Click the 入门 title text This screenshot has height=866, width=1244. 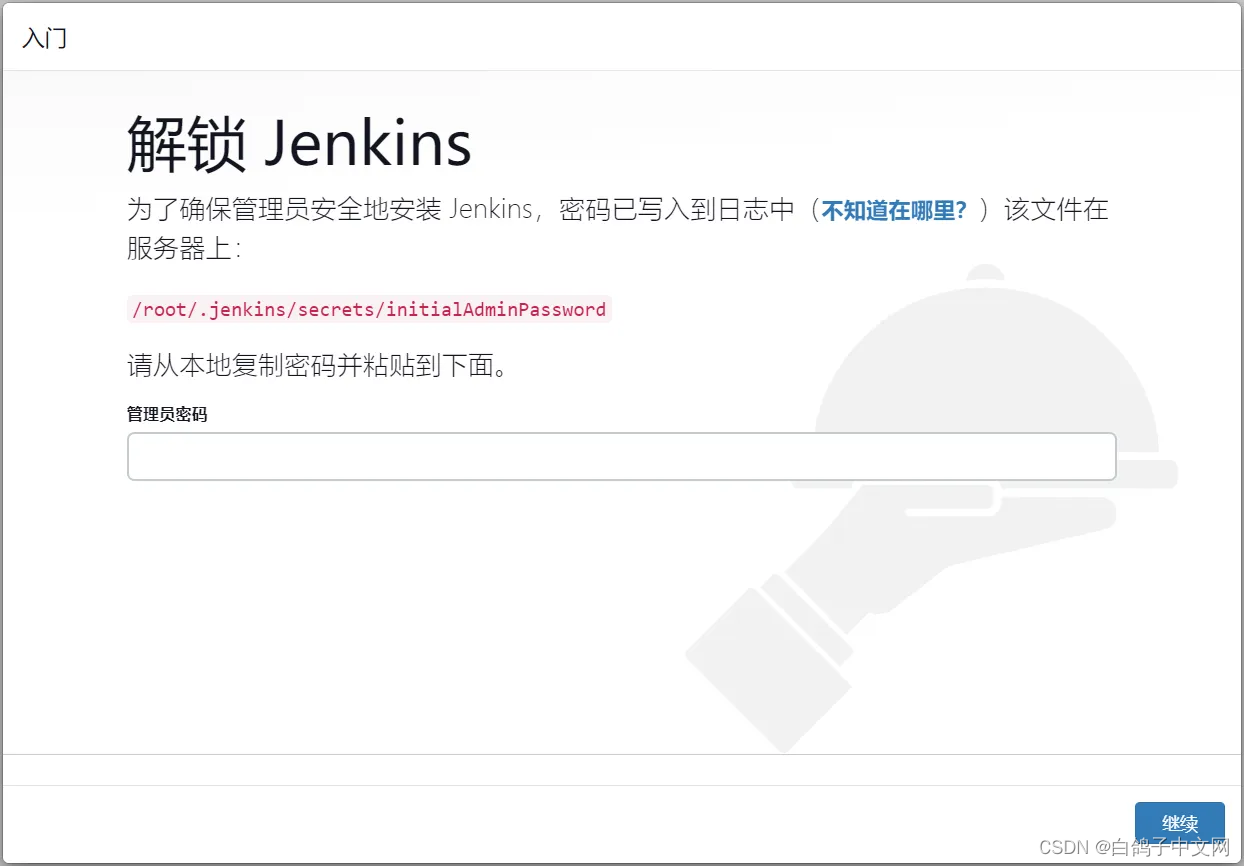pyautogui.click(x=45, y=39)
